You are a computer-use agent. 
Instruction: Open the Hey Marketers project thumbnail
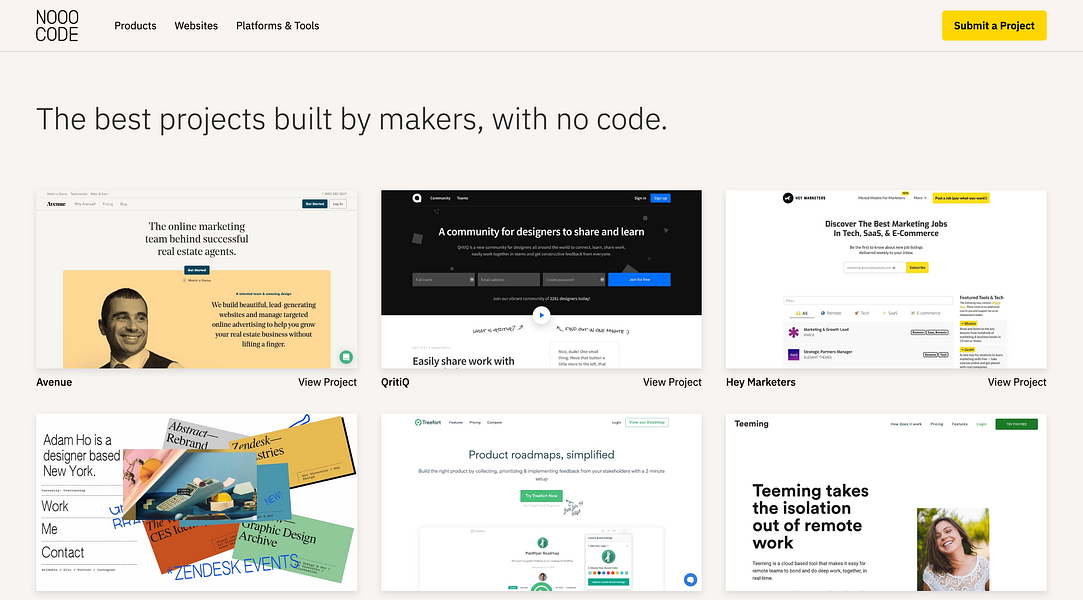click(886, 280)
